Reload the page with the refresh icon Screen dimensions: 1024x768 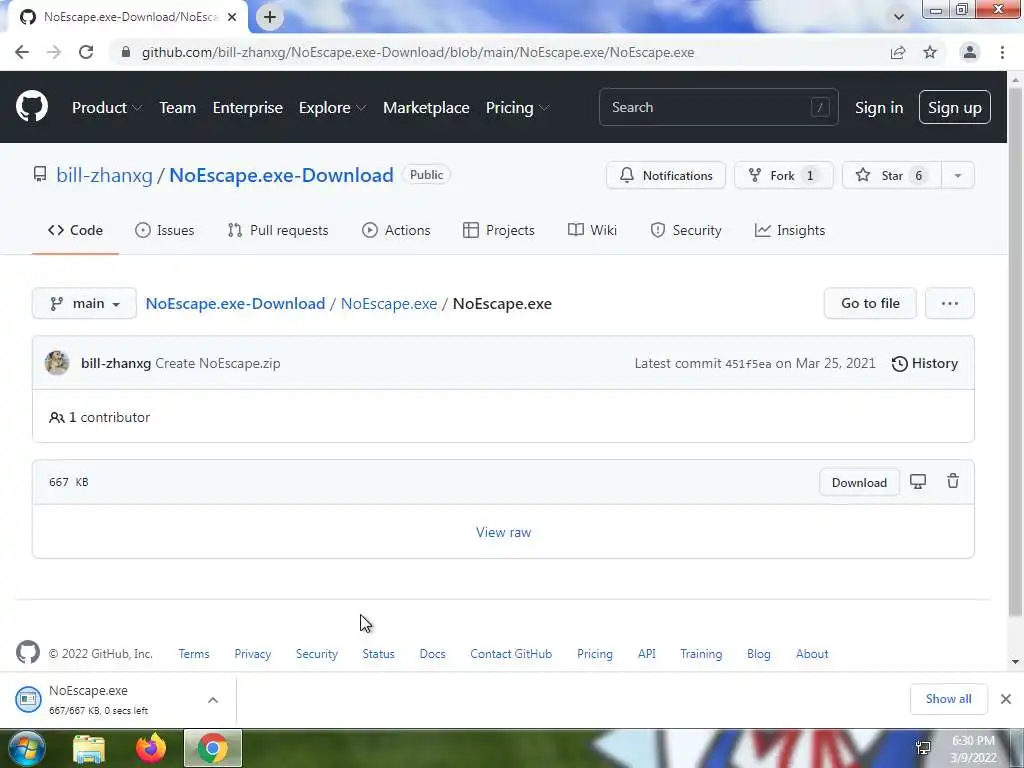pos(86,52)
